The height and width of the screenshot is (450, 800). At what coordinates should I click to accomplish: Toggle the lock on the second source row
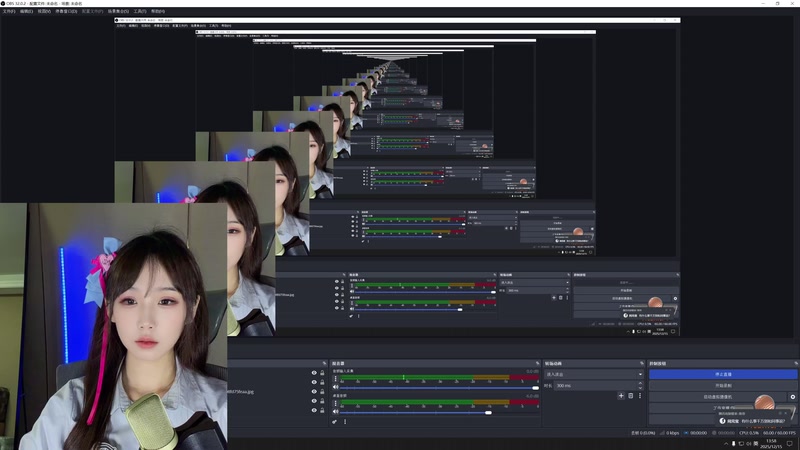[322, 382]
